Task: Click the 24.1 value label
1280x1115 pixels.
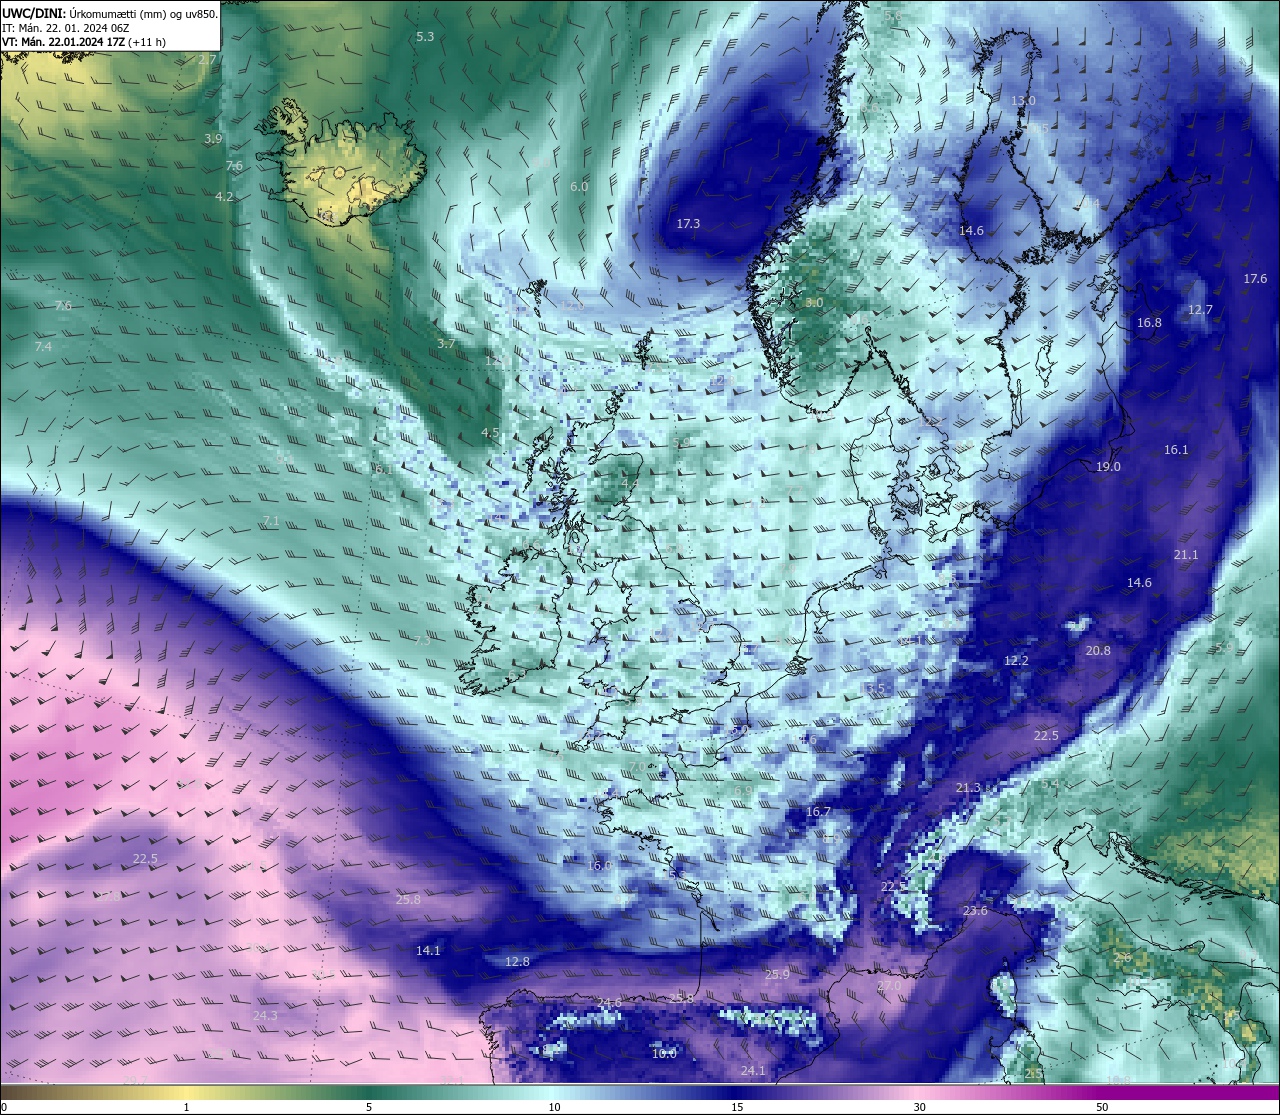Action: coord(753,1071)
